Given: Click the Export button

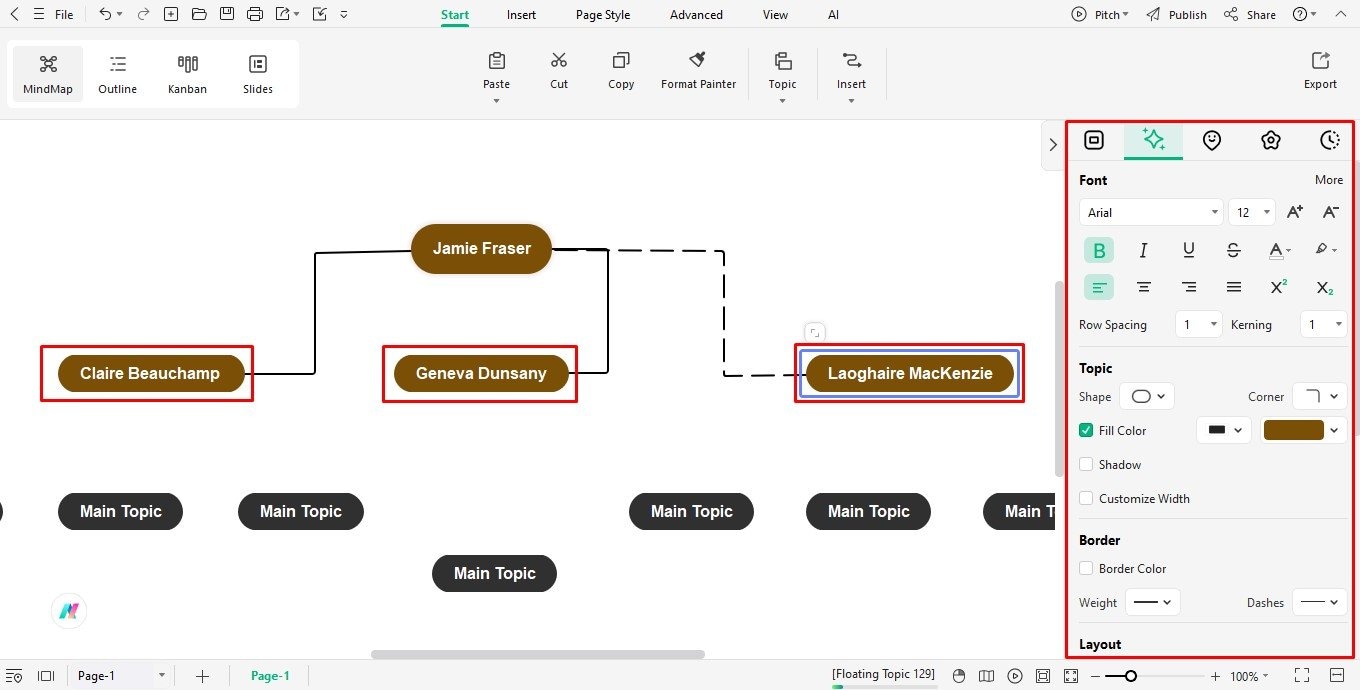Looking at the screenshot, I should (1320, 71).
